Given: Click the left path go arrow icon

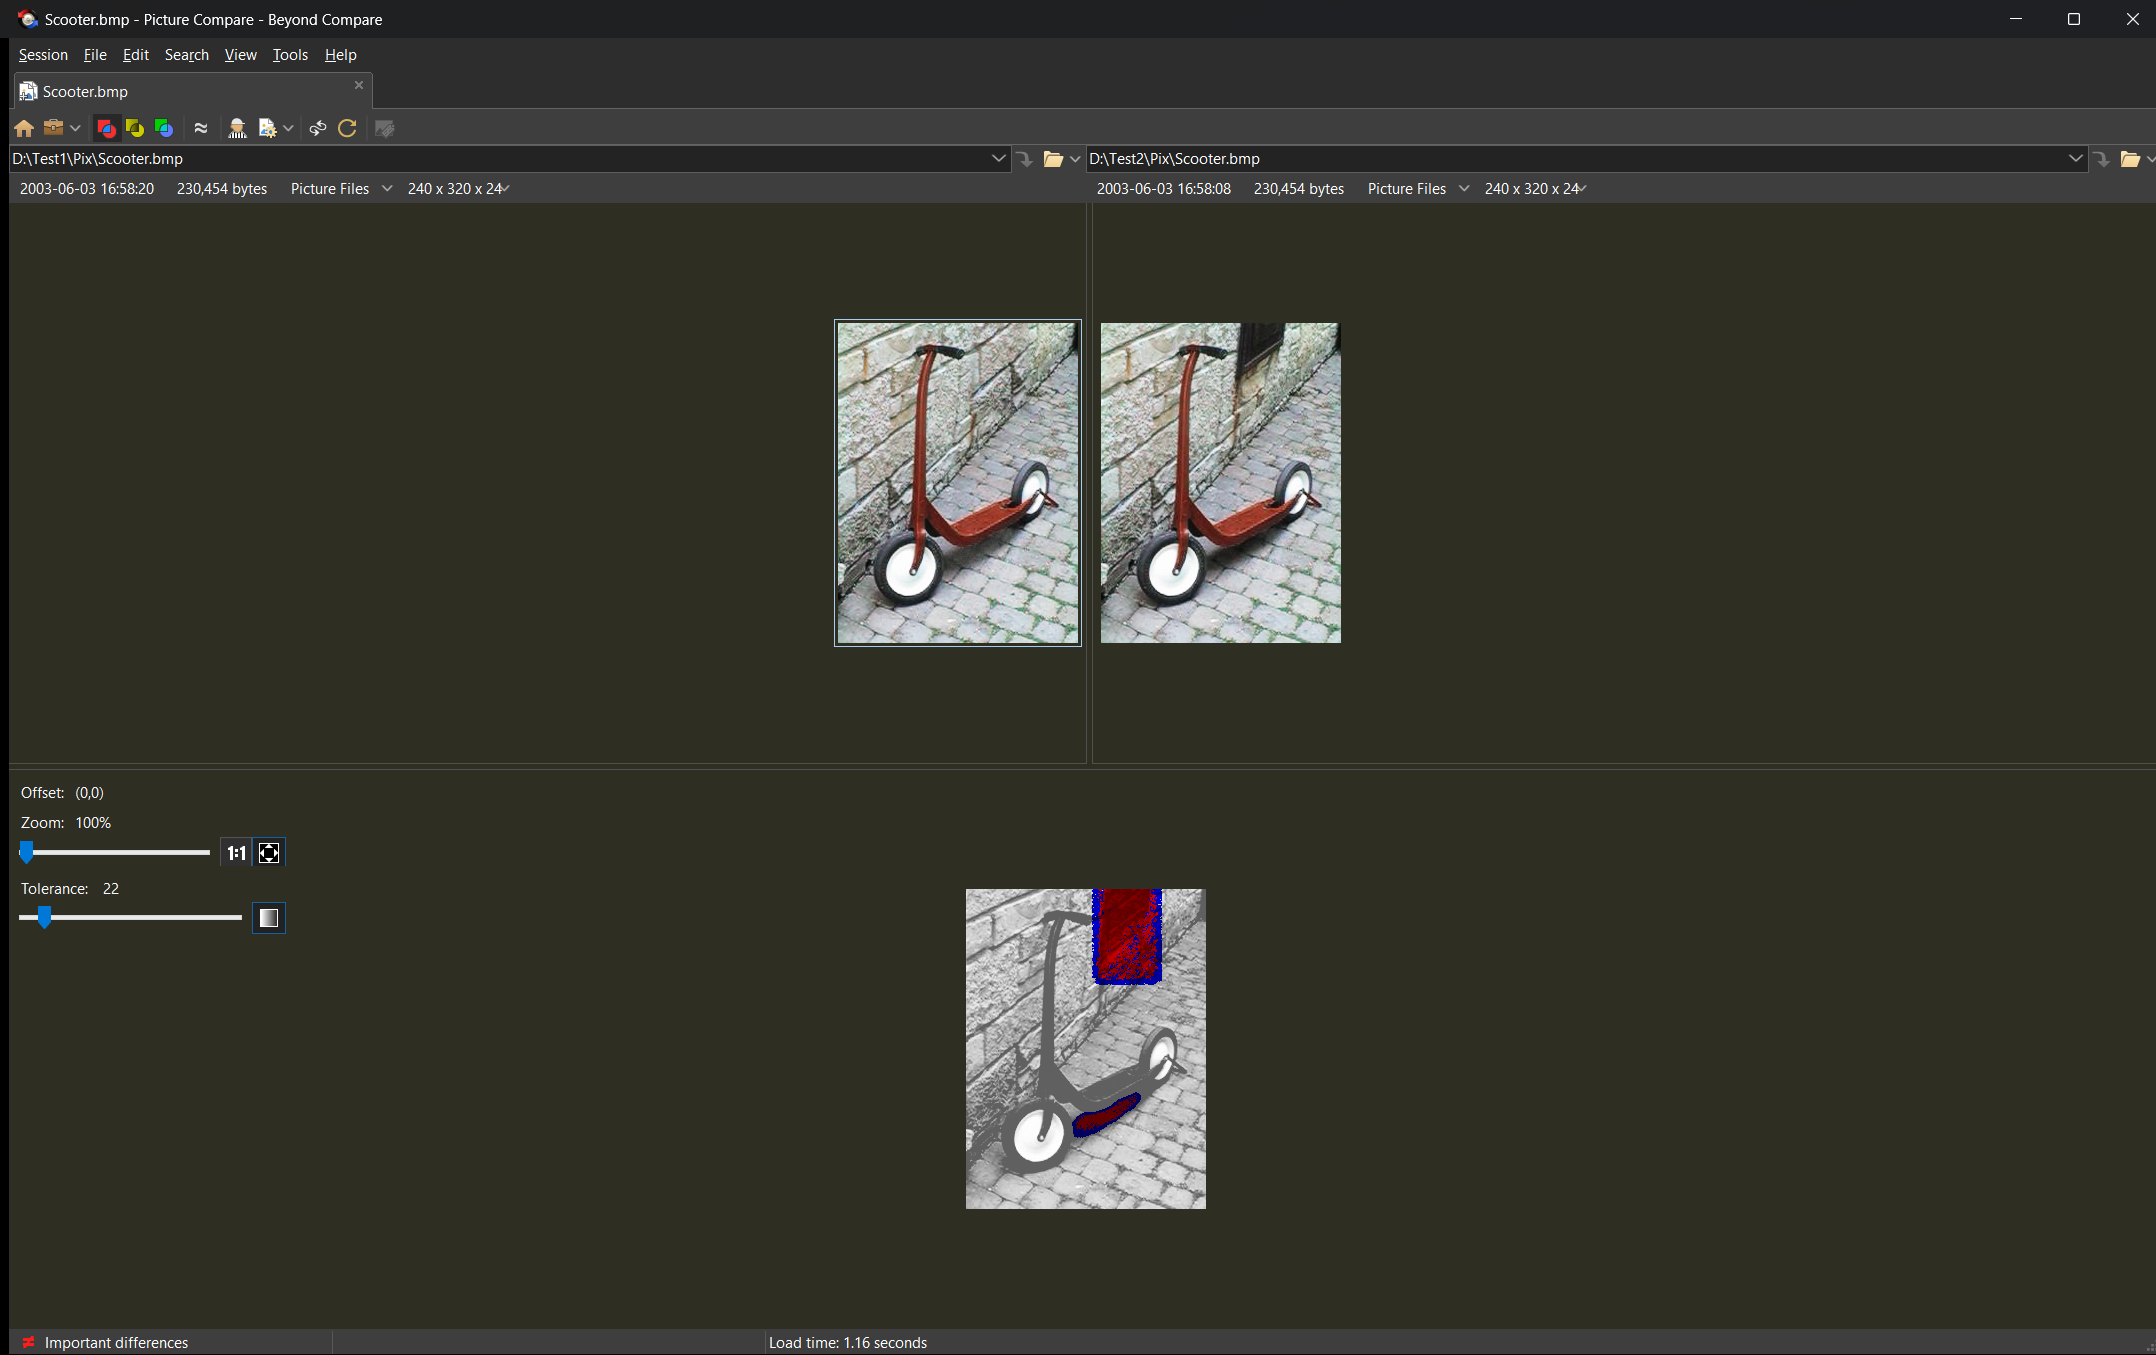Looking at the screenshot, I should click(1025, 159).
